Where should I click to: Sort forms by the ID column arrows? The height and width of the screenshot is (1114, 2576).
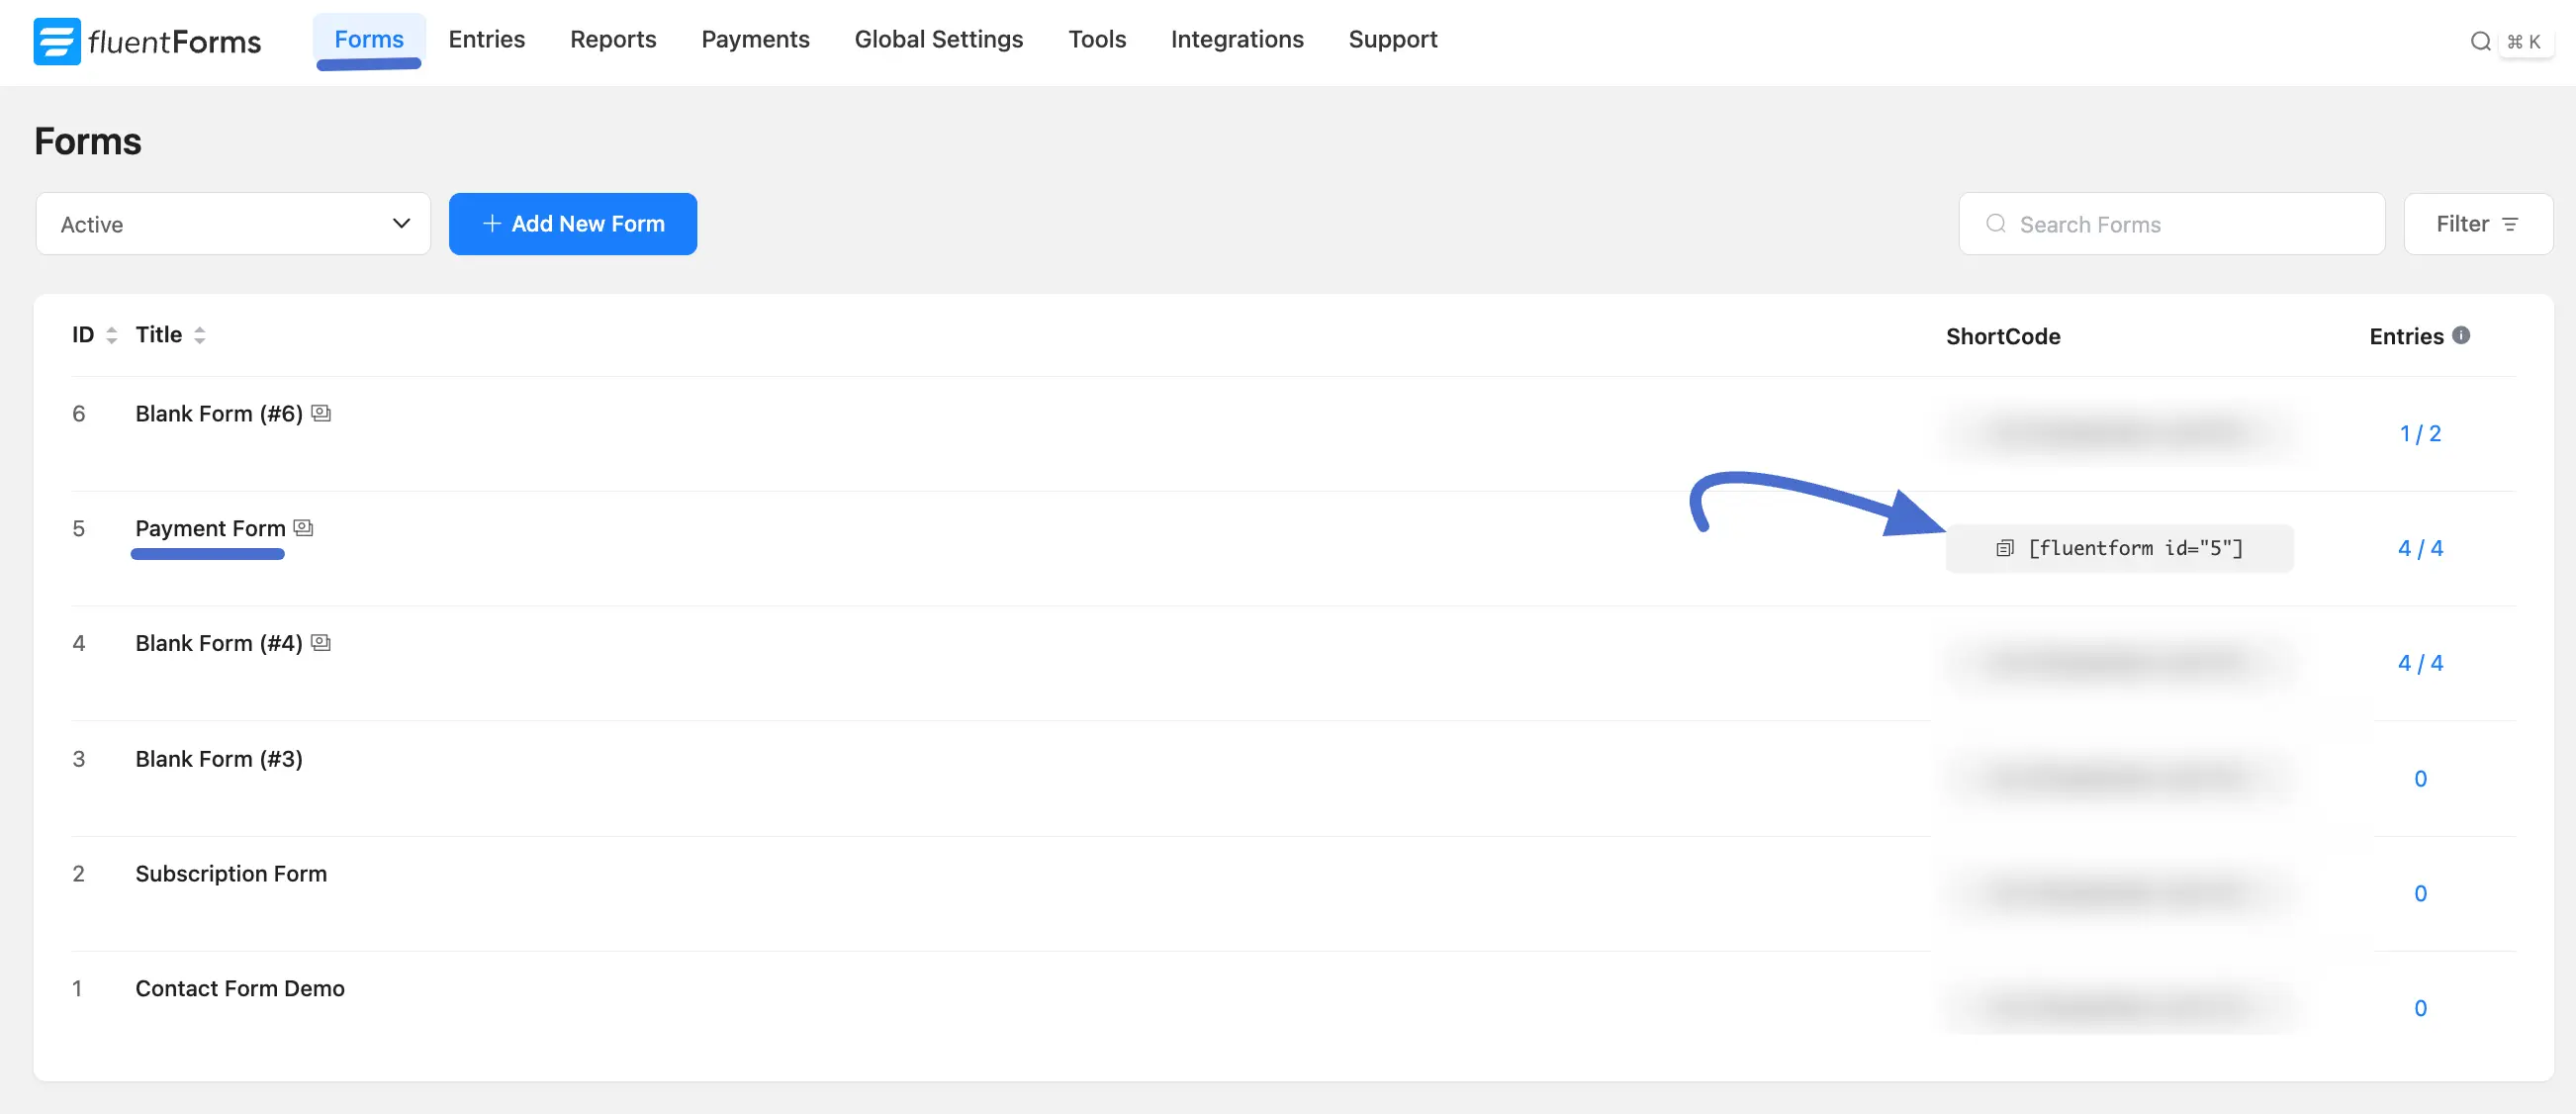point(110,334)
